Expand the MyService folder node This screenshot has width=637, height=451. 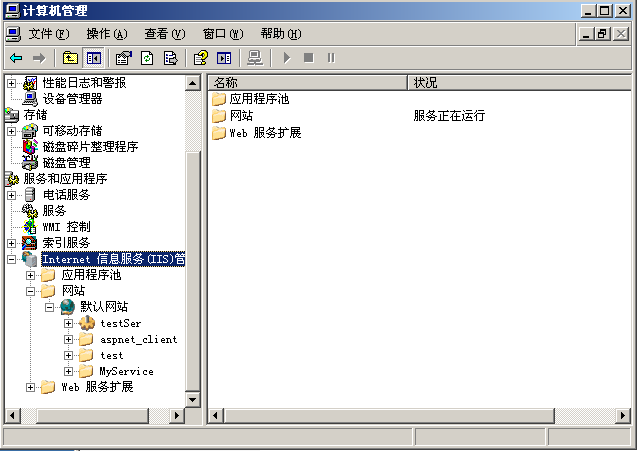68,371
